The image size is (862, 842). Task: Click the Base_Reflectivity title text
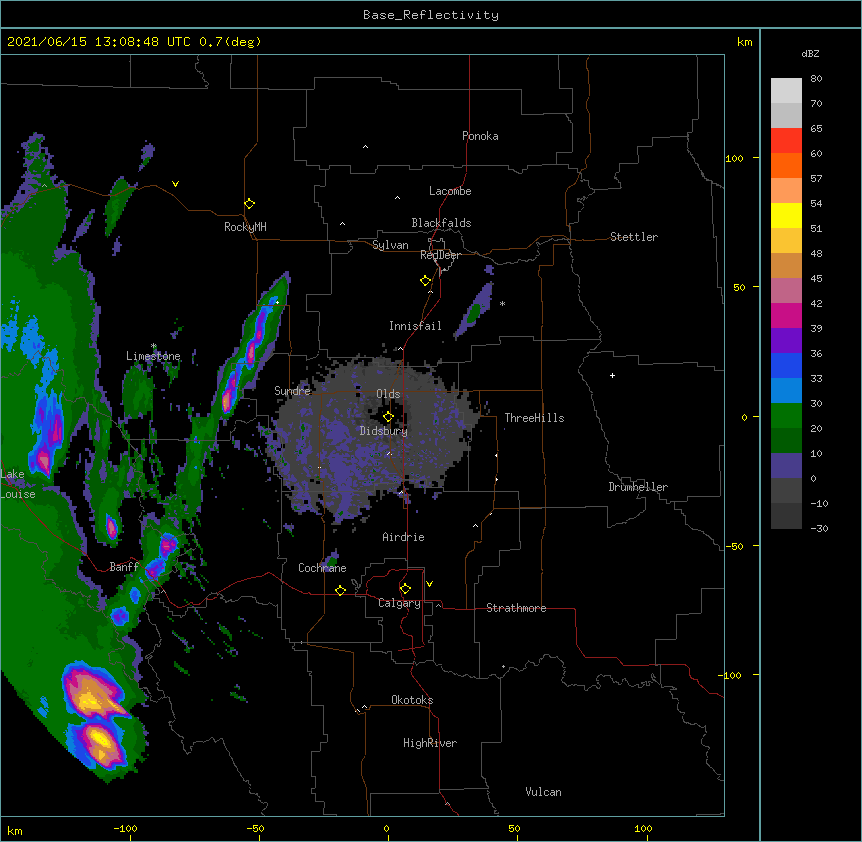(431, 15)
